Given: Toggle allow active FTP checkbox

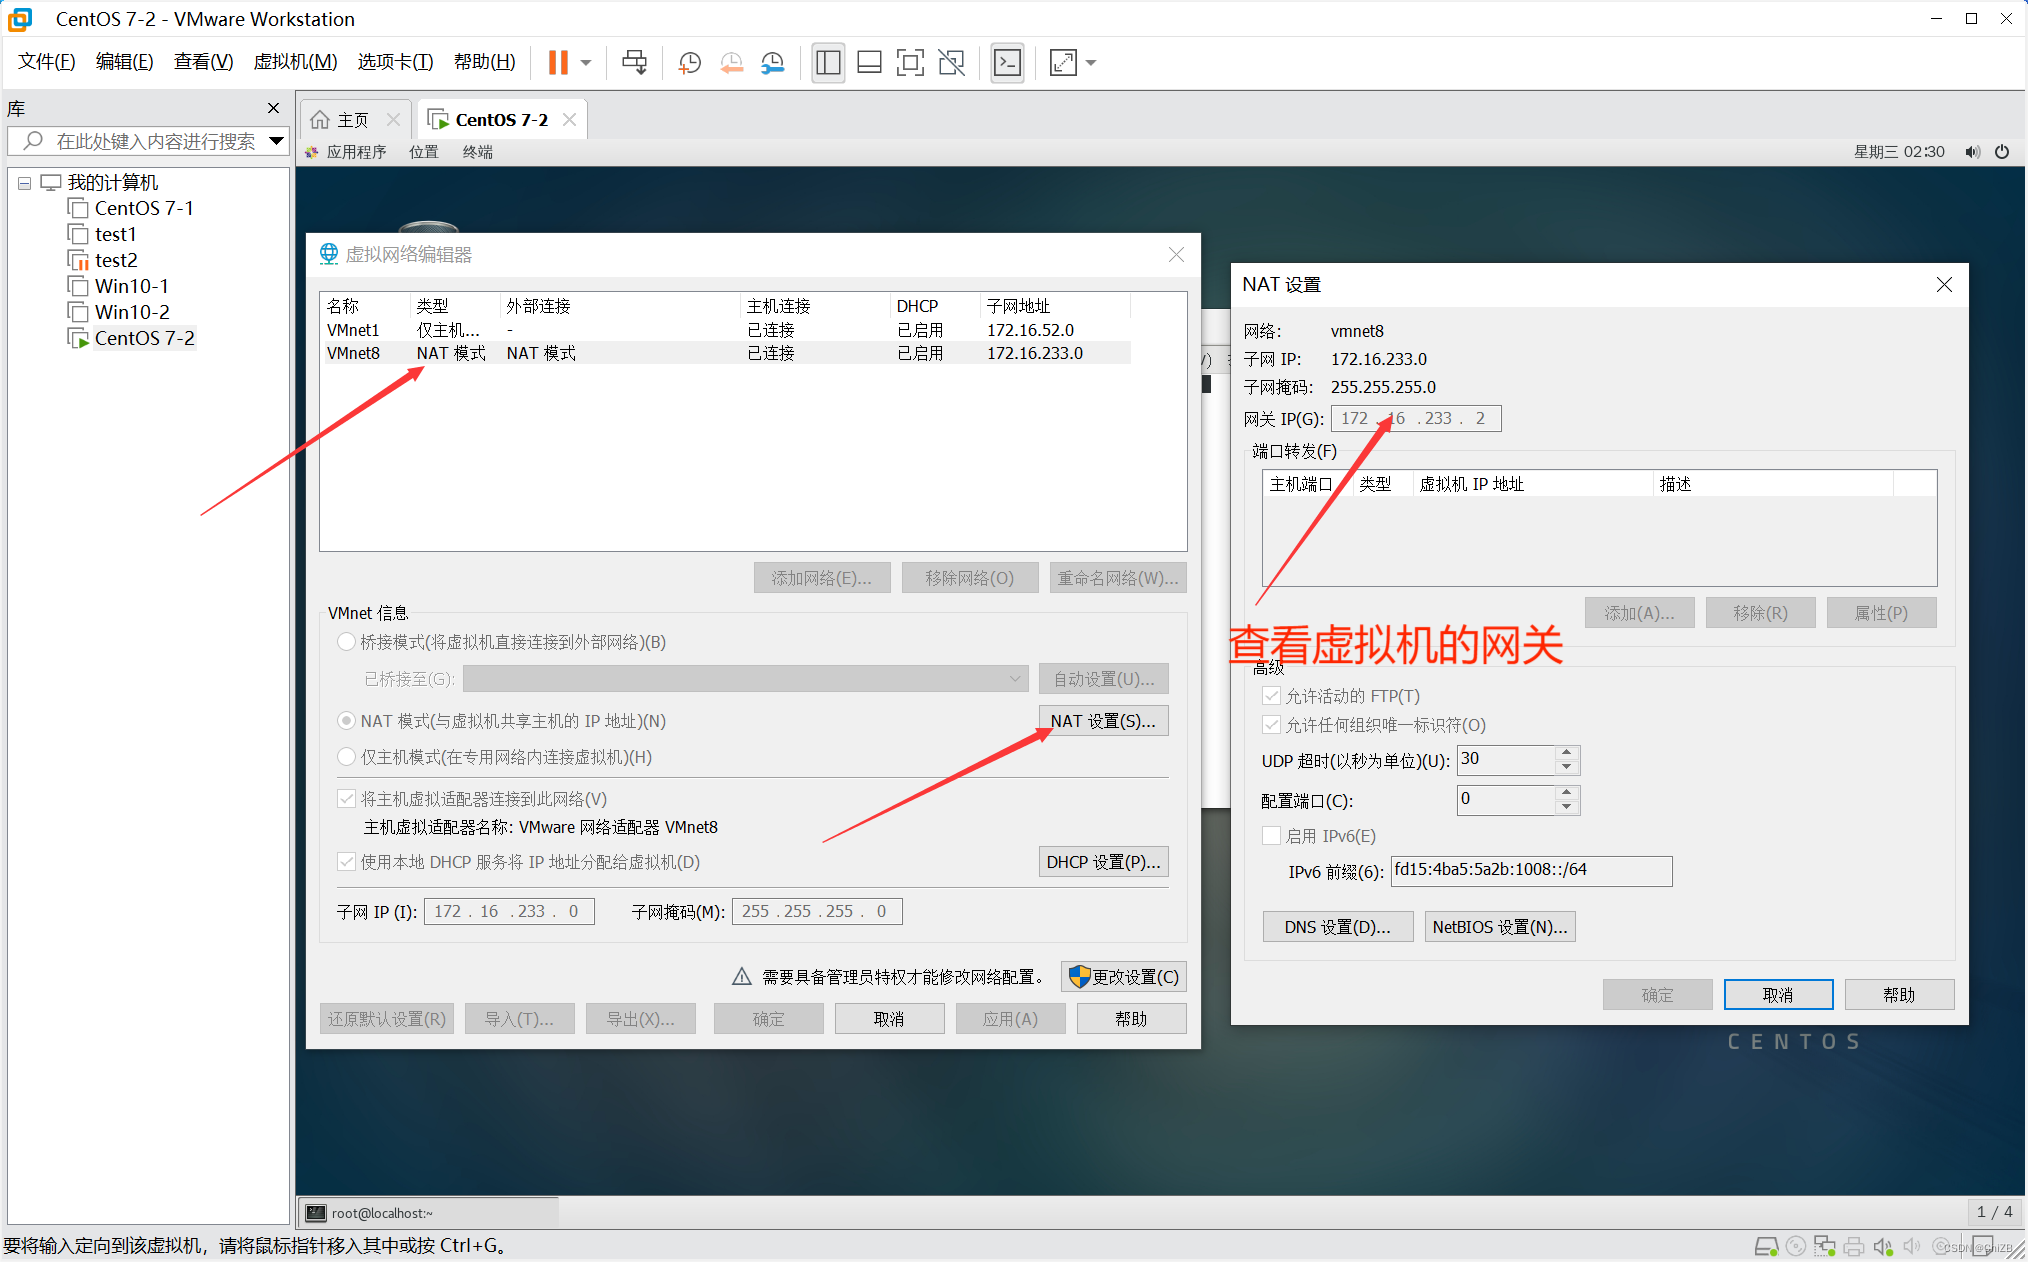Looking at the screenshot, I should 1272,696.
